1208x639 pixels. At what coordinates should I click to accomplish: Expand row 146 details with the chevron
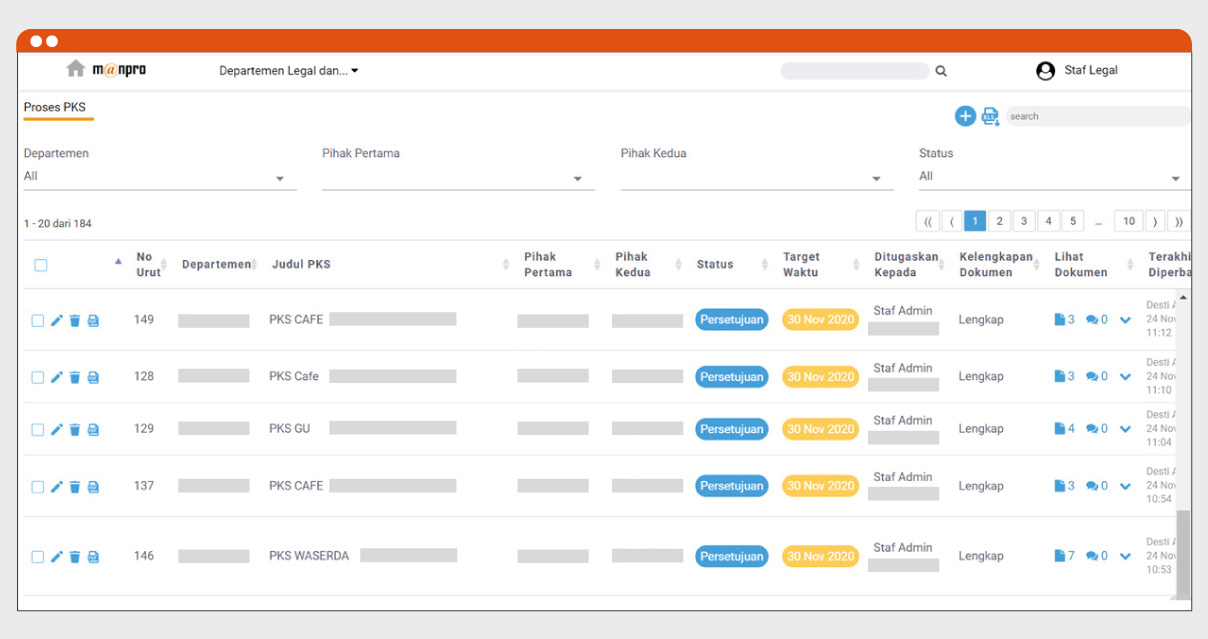(x=1125, y=556)
